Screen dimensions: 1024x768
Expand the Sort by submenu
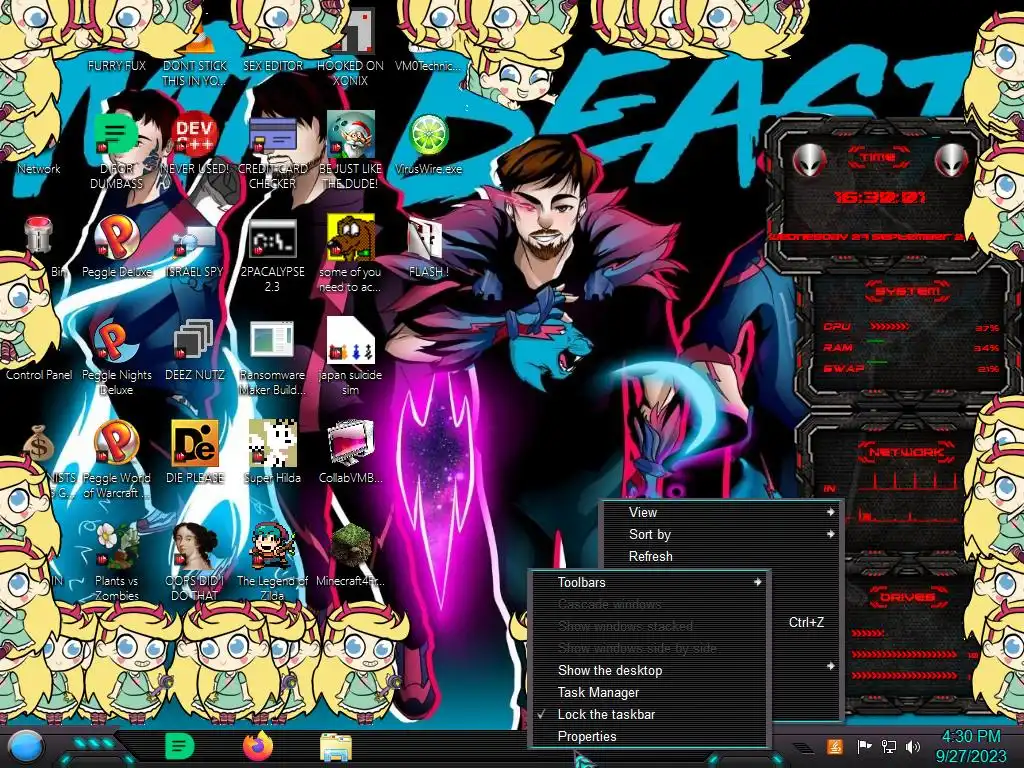[722, 534]
